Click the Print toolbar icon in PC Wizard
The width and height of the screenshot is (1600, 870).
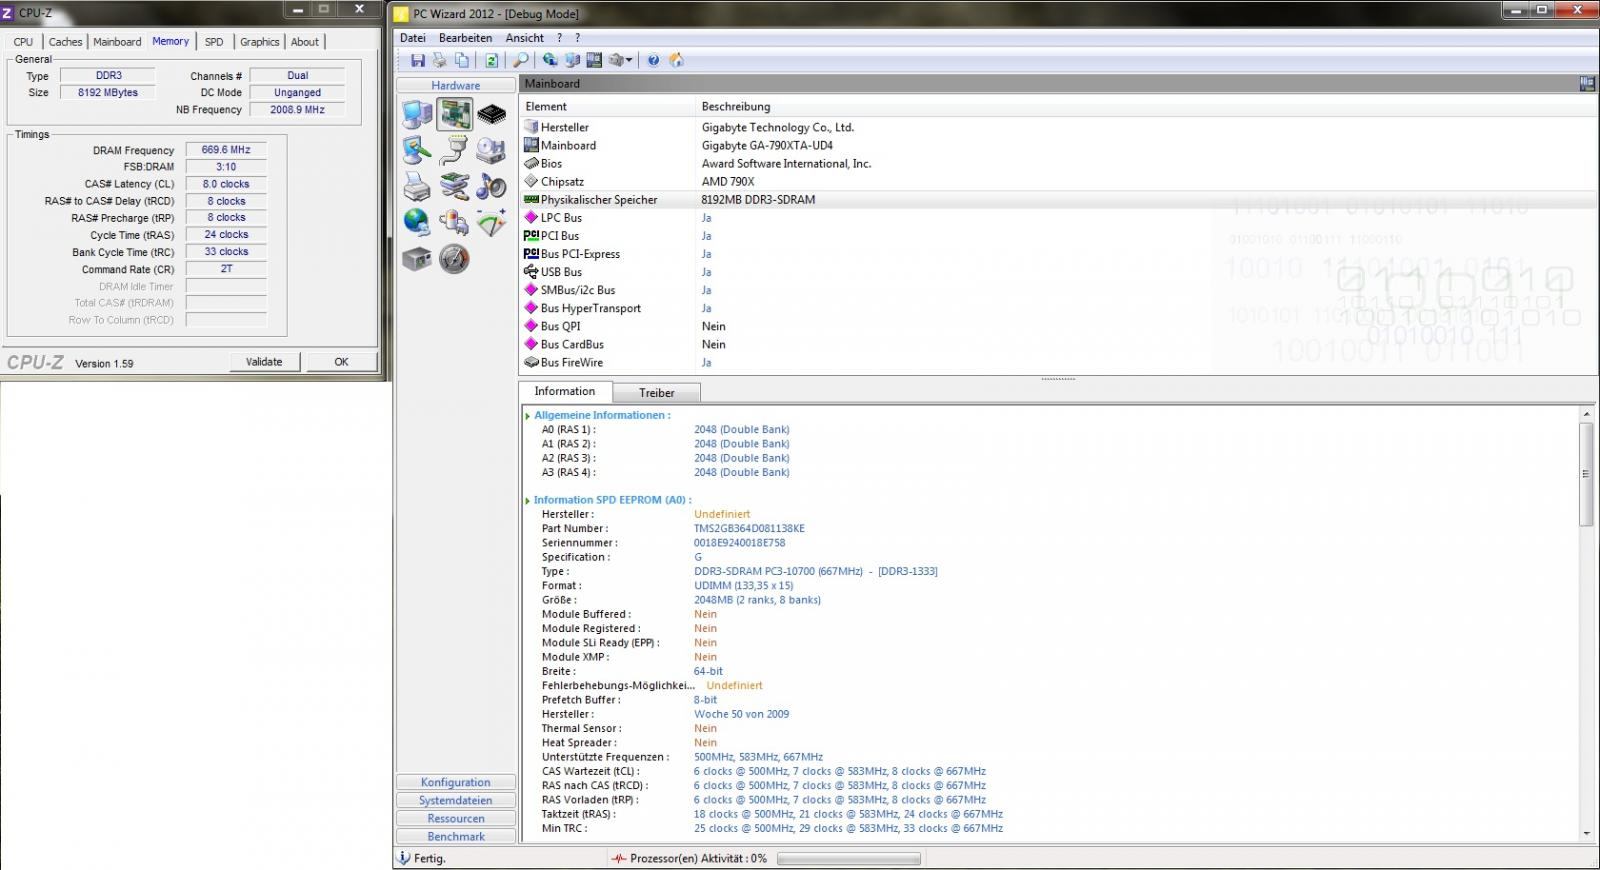tap(440, 60)
